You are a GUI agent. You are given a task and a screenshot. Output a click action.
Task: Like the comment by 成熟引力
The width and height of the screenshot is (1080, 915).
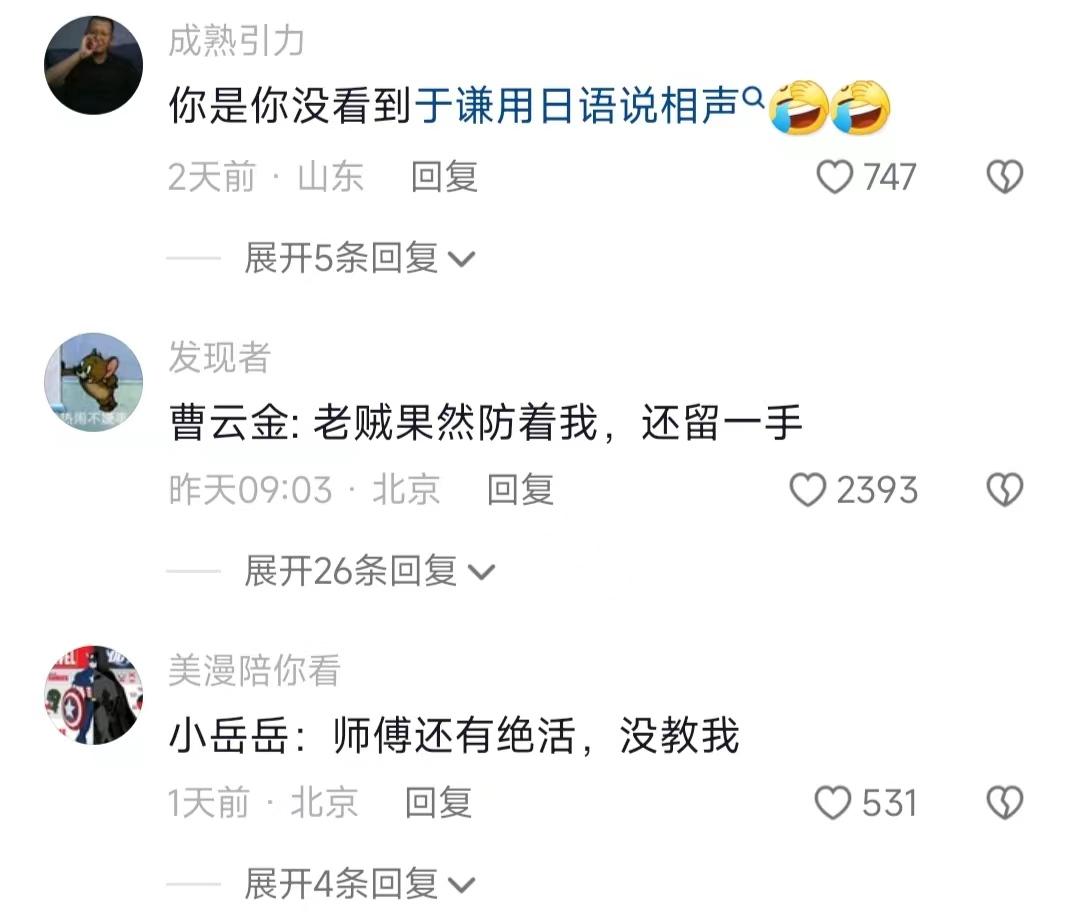click(834, 177)
